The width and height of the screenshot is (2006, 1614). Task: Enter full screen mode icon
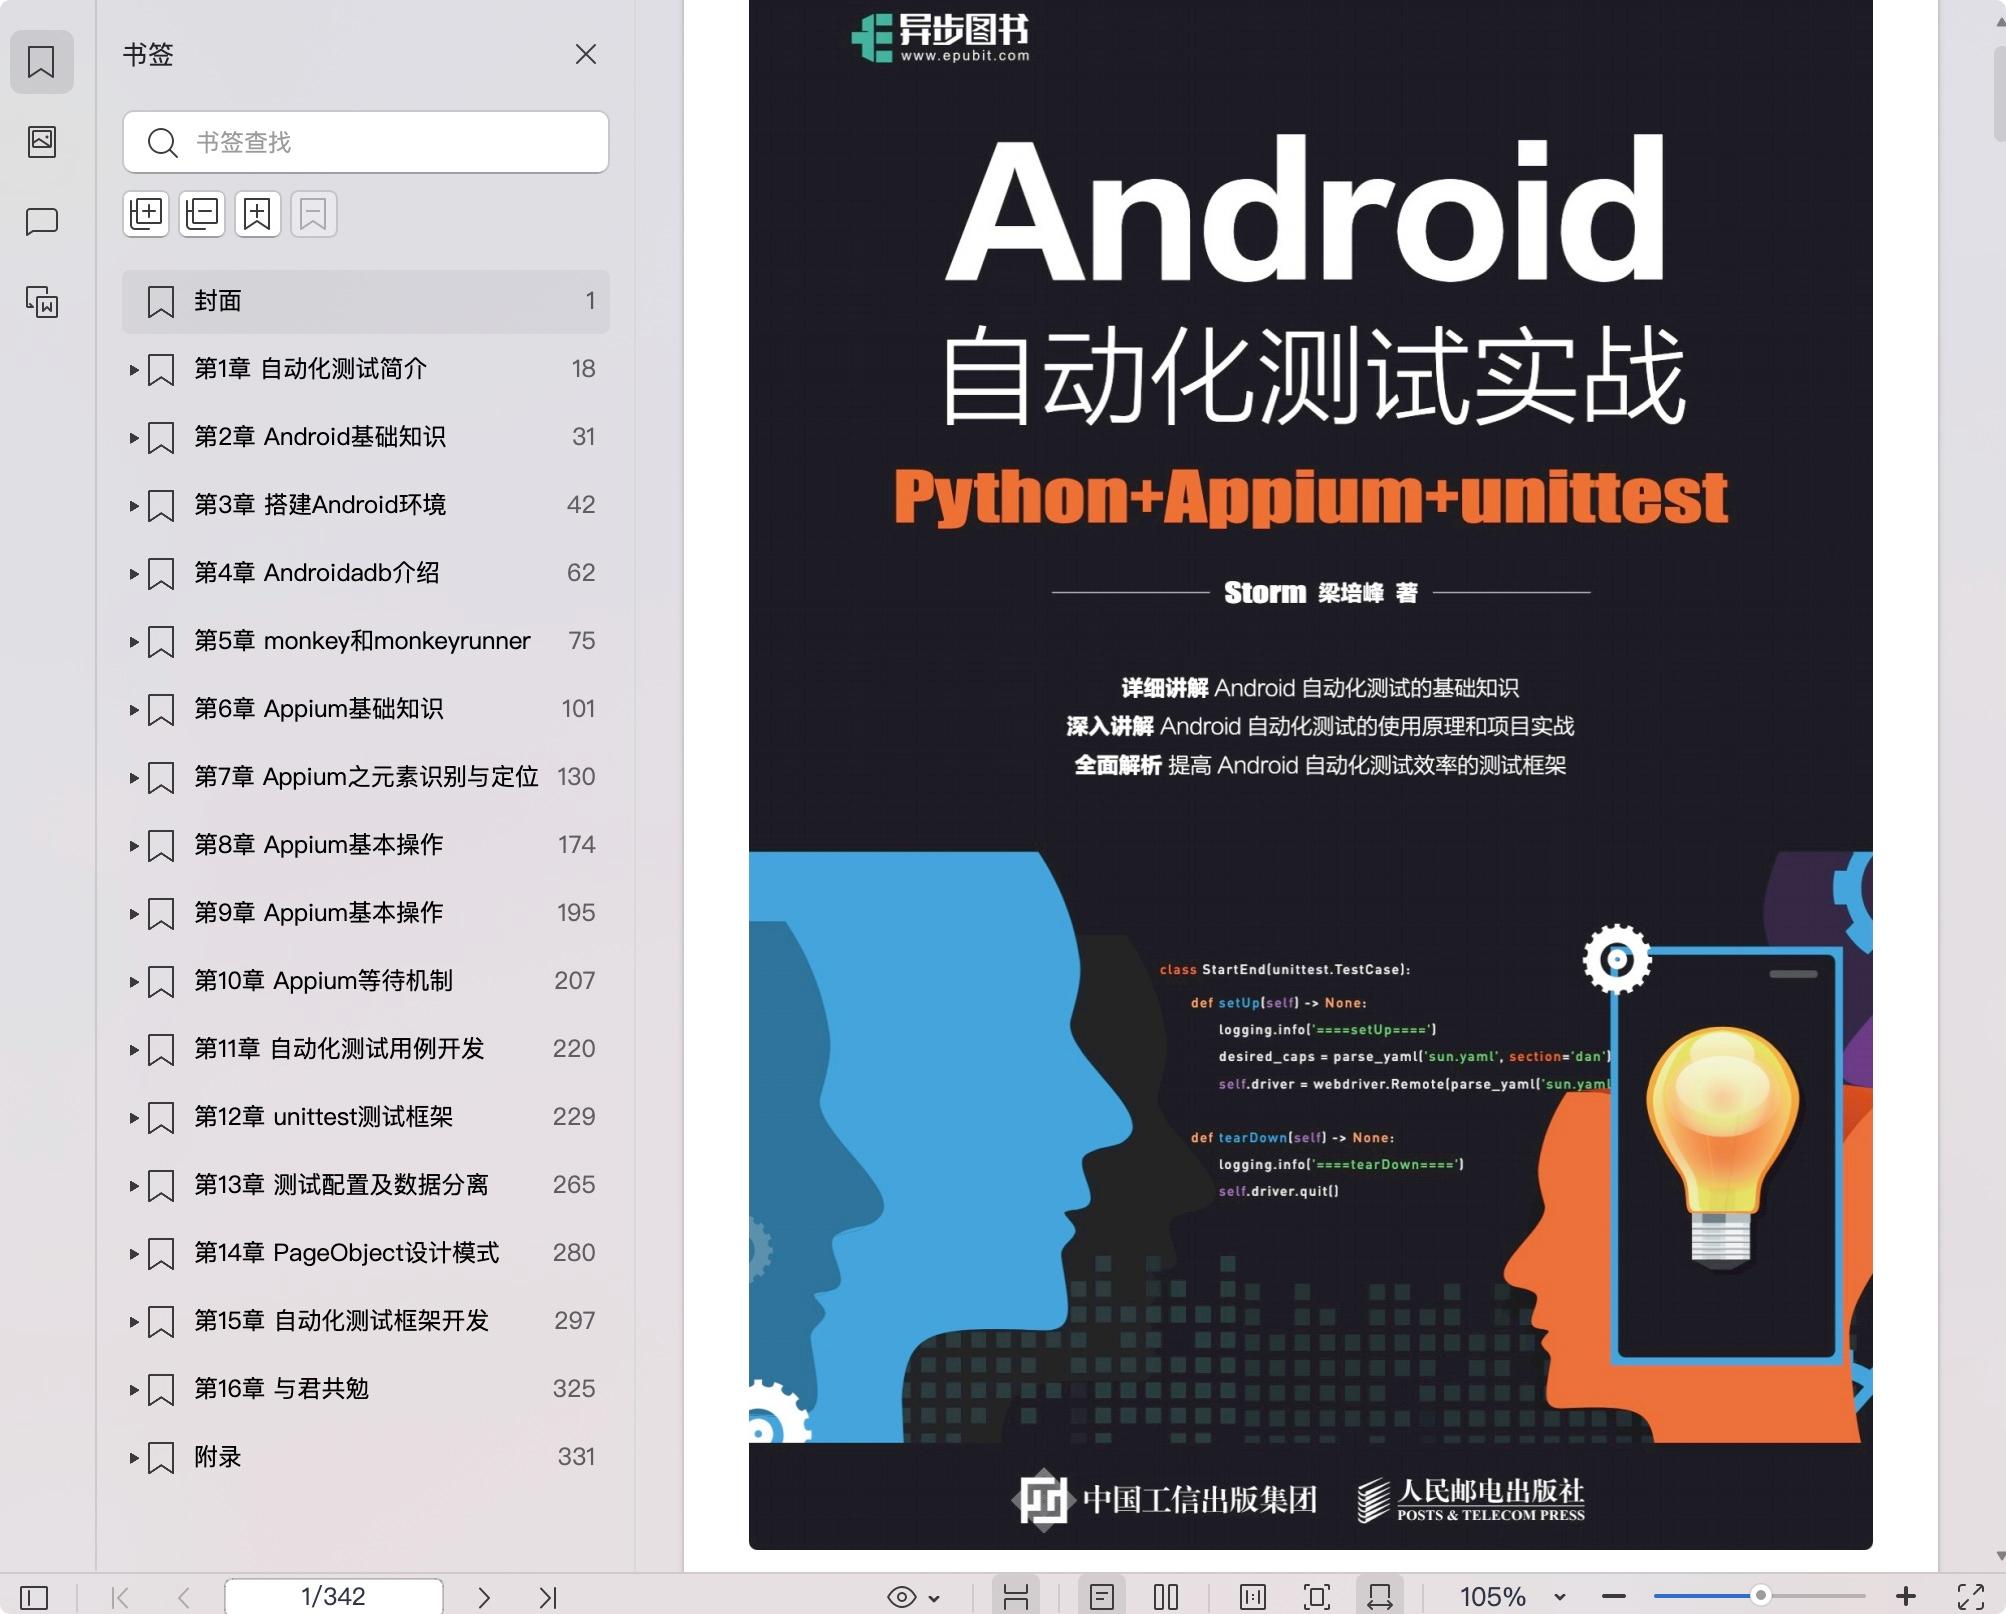point(1971,1597)
